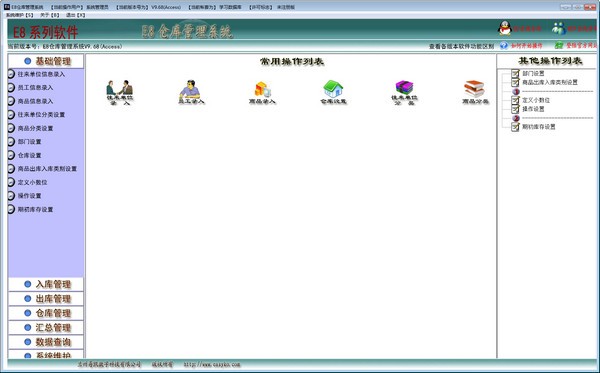The image size is (600, 373).
Task: Click the 操作设置 checklist icon in right panel
Action: point(515,109)
